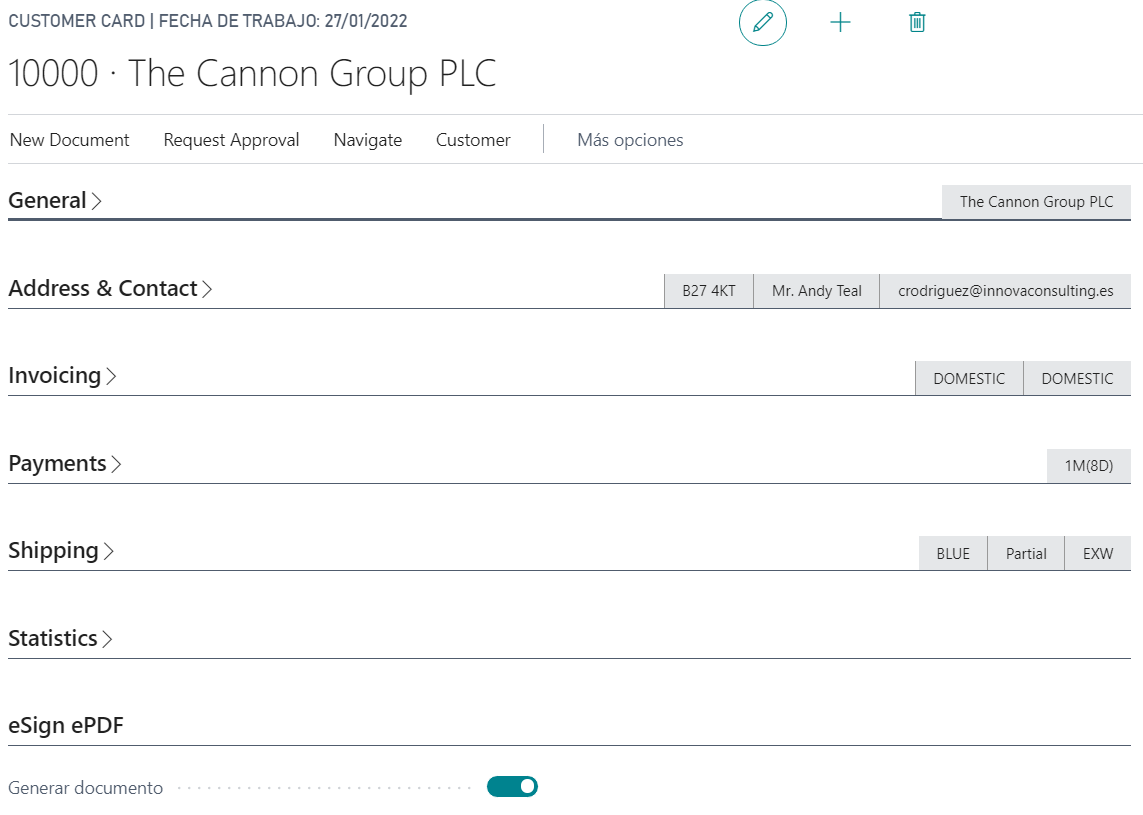Open the Customer menu

click(x=473, y=140)
